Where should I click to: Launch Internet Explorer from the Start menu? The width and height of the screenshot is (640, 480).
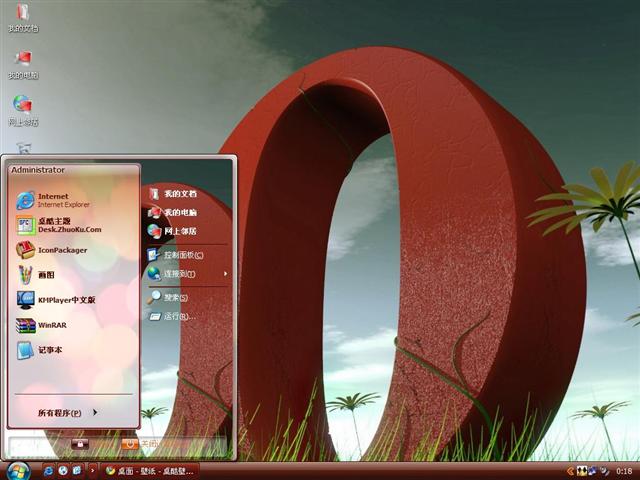pyautogui.click(x=73, y=200)
